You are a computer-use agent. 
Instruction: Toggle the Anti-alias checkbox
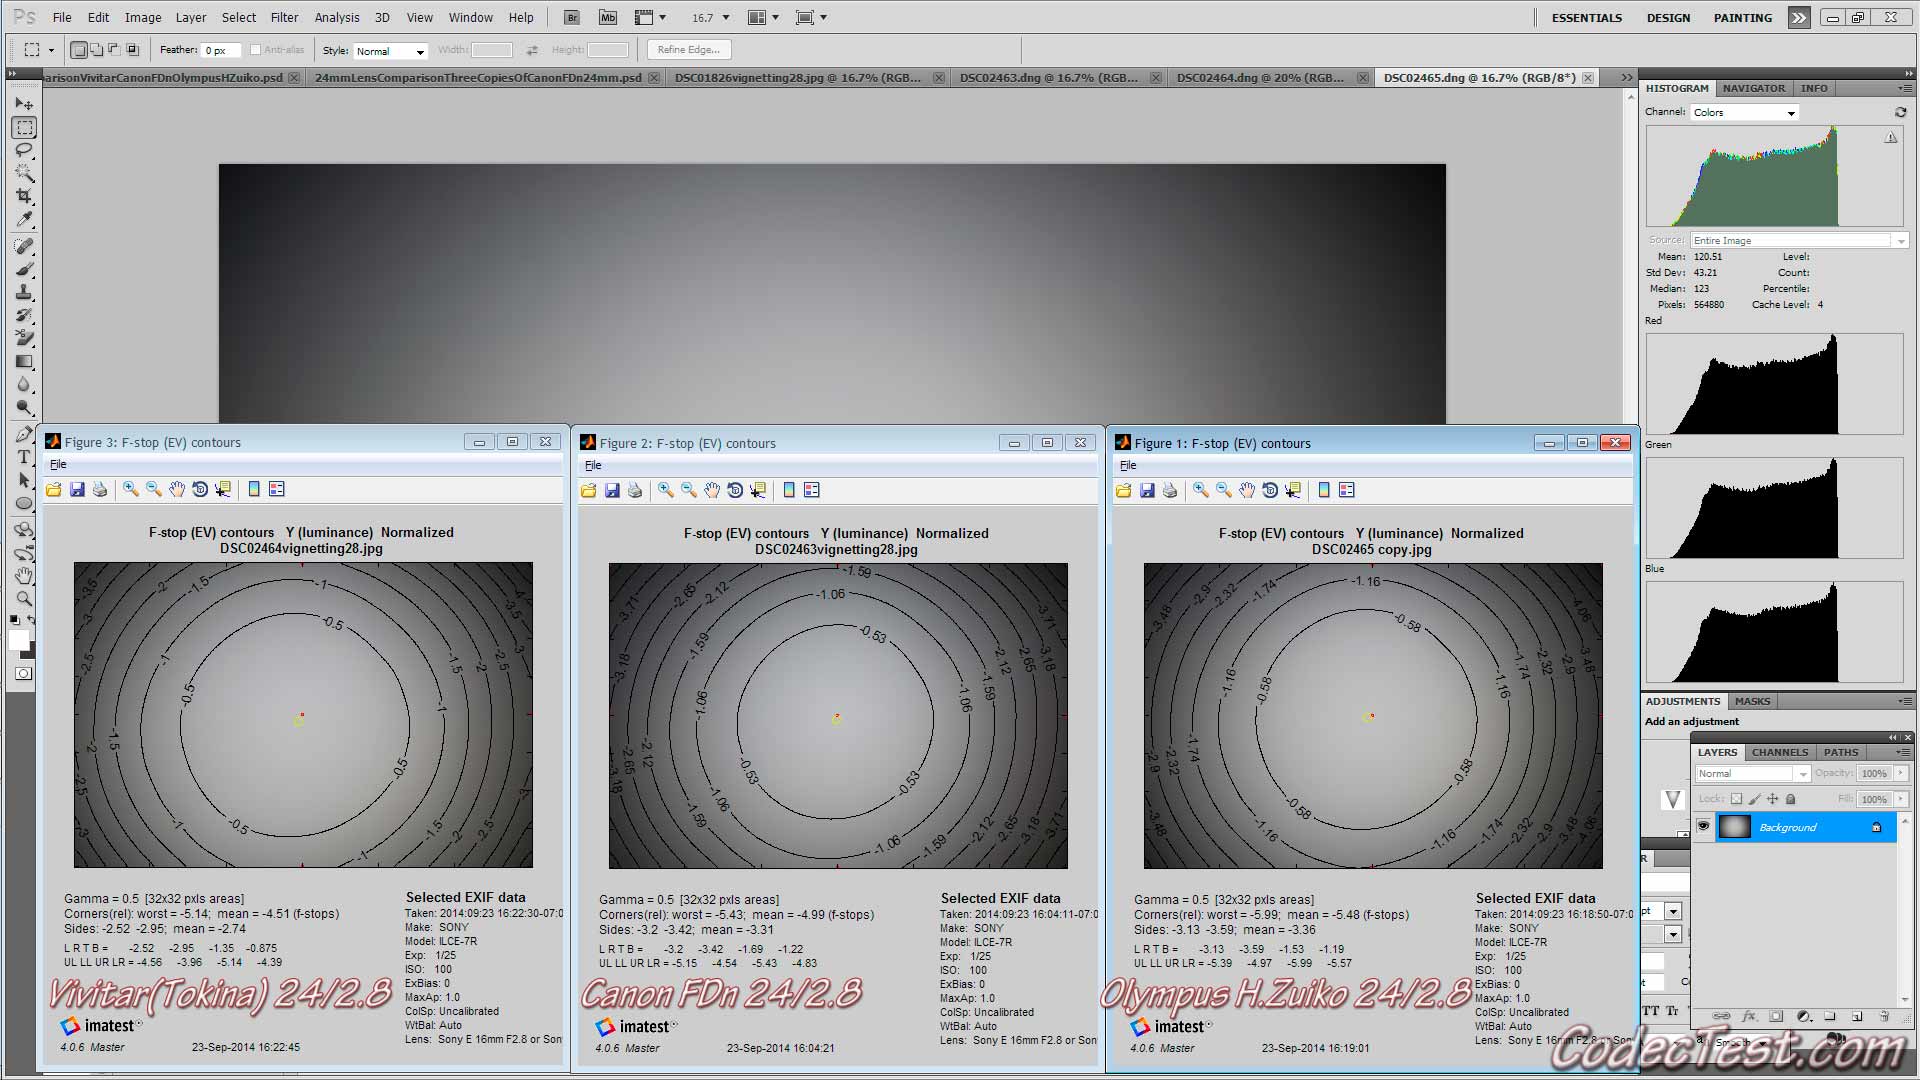pyautogui.click(x=255, y=50)
